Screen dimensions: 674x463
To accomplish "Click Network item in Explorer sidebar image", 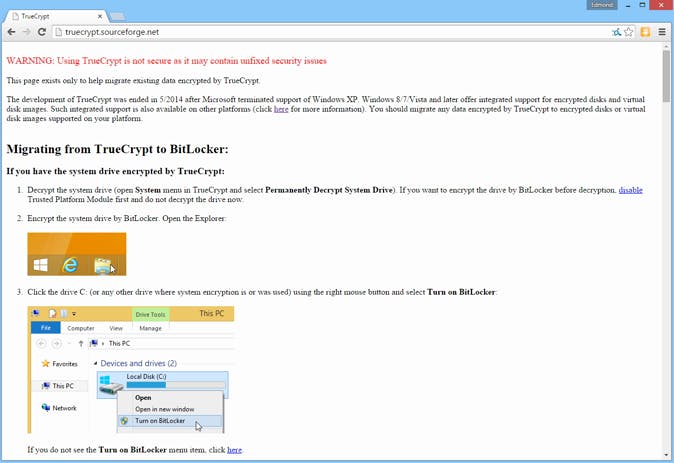I will coord(59,408).
